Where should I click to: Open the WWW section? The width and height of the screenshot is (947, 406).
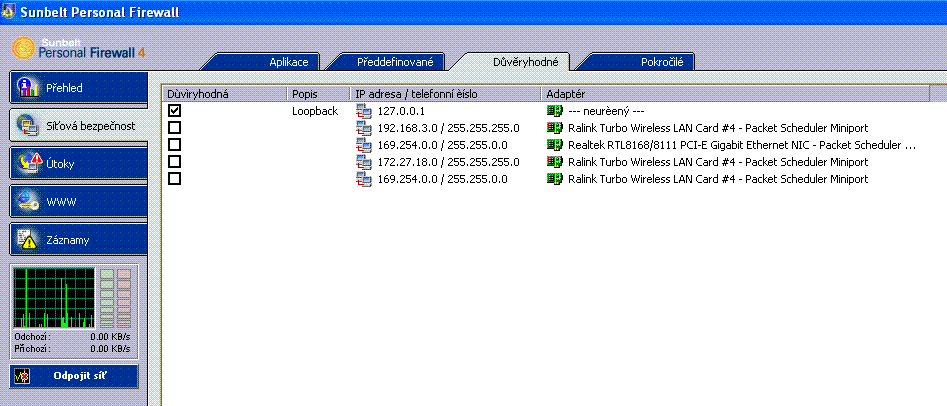click(79, 202)
